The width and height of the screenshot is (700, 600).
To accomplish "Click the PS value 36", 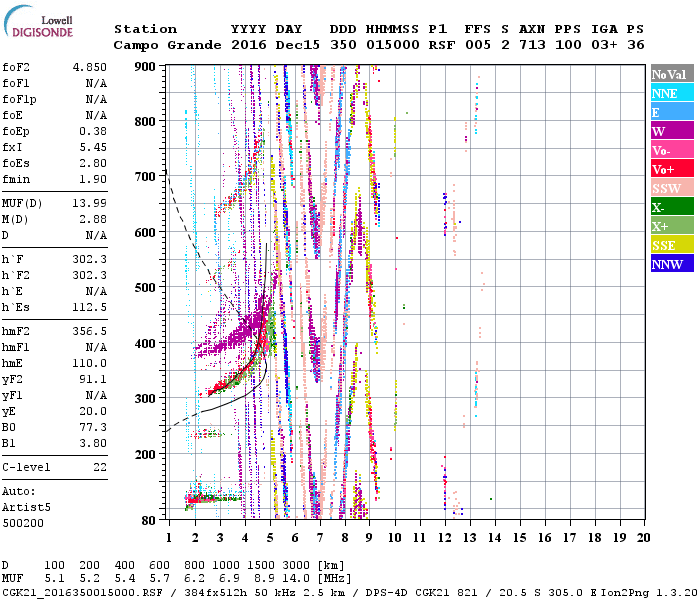I will click(636, 45).
